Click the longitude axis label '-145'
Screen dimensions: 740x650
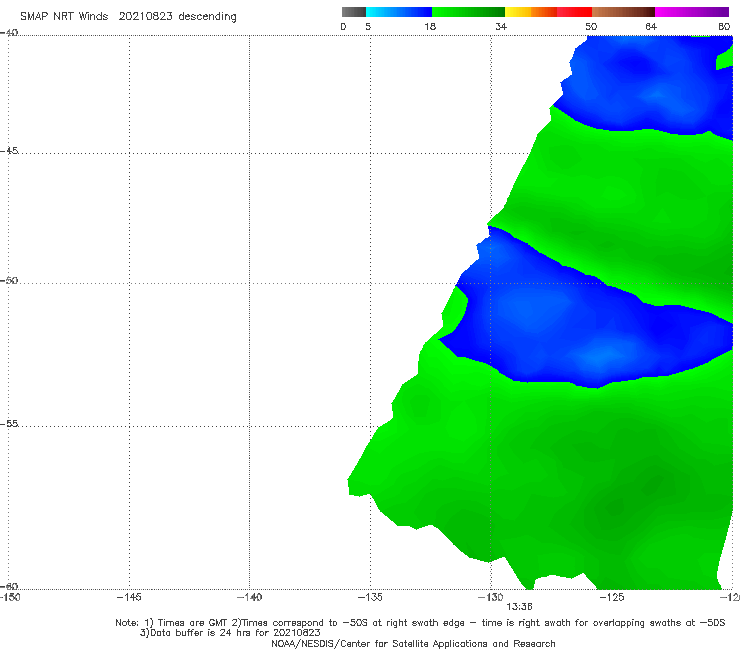click(129, 597)
